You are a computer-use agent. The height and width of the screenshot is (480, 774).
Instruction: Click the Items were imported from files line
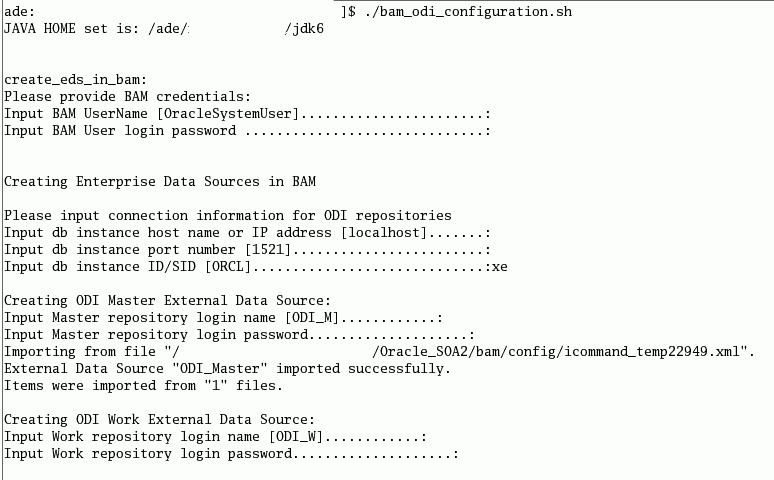(x=143, y=385)
